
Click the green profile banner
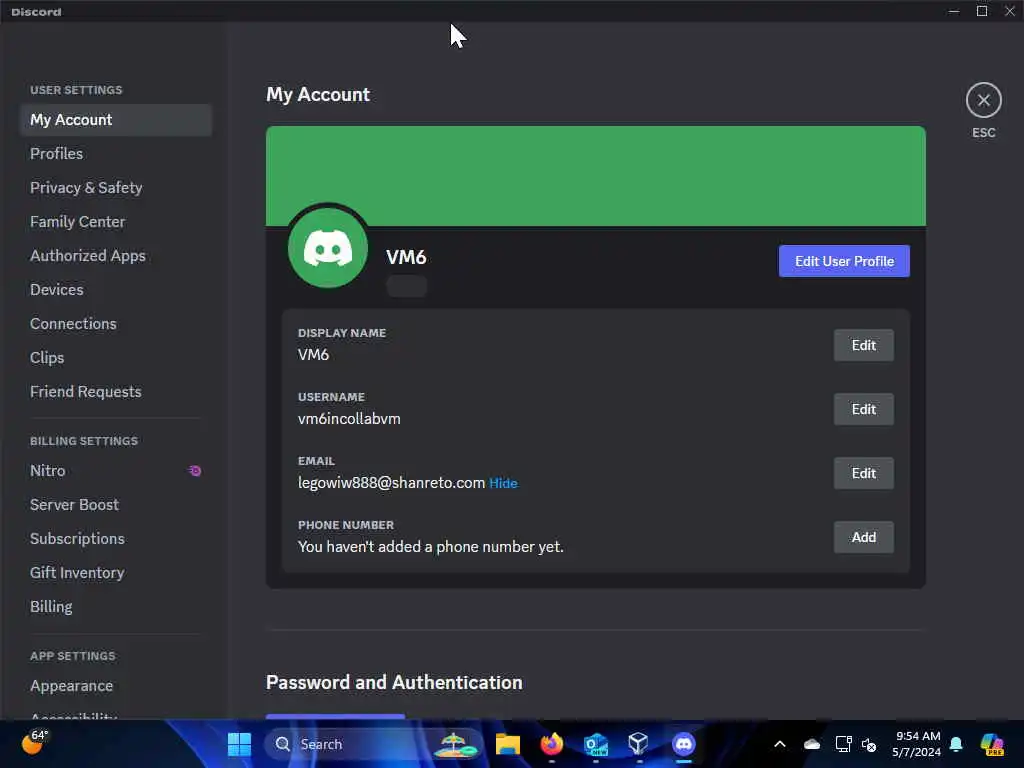[596, 176]
